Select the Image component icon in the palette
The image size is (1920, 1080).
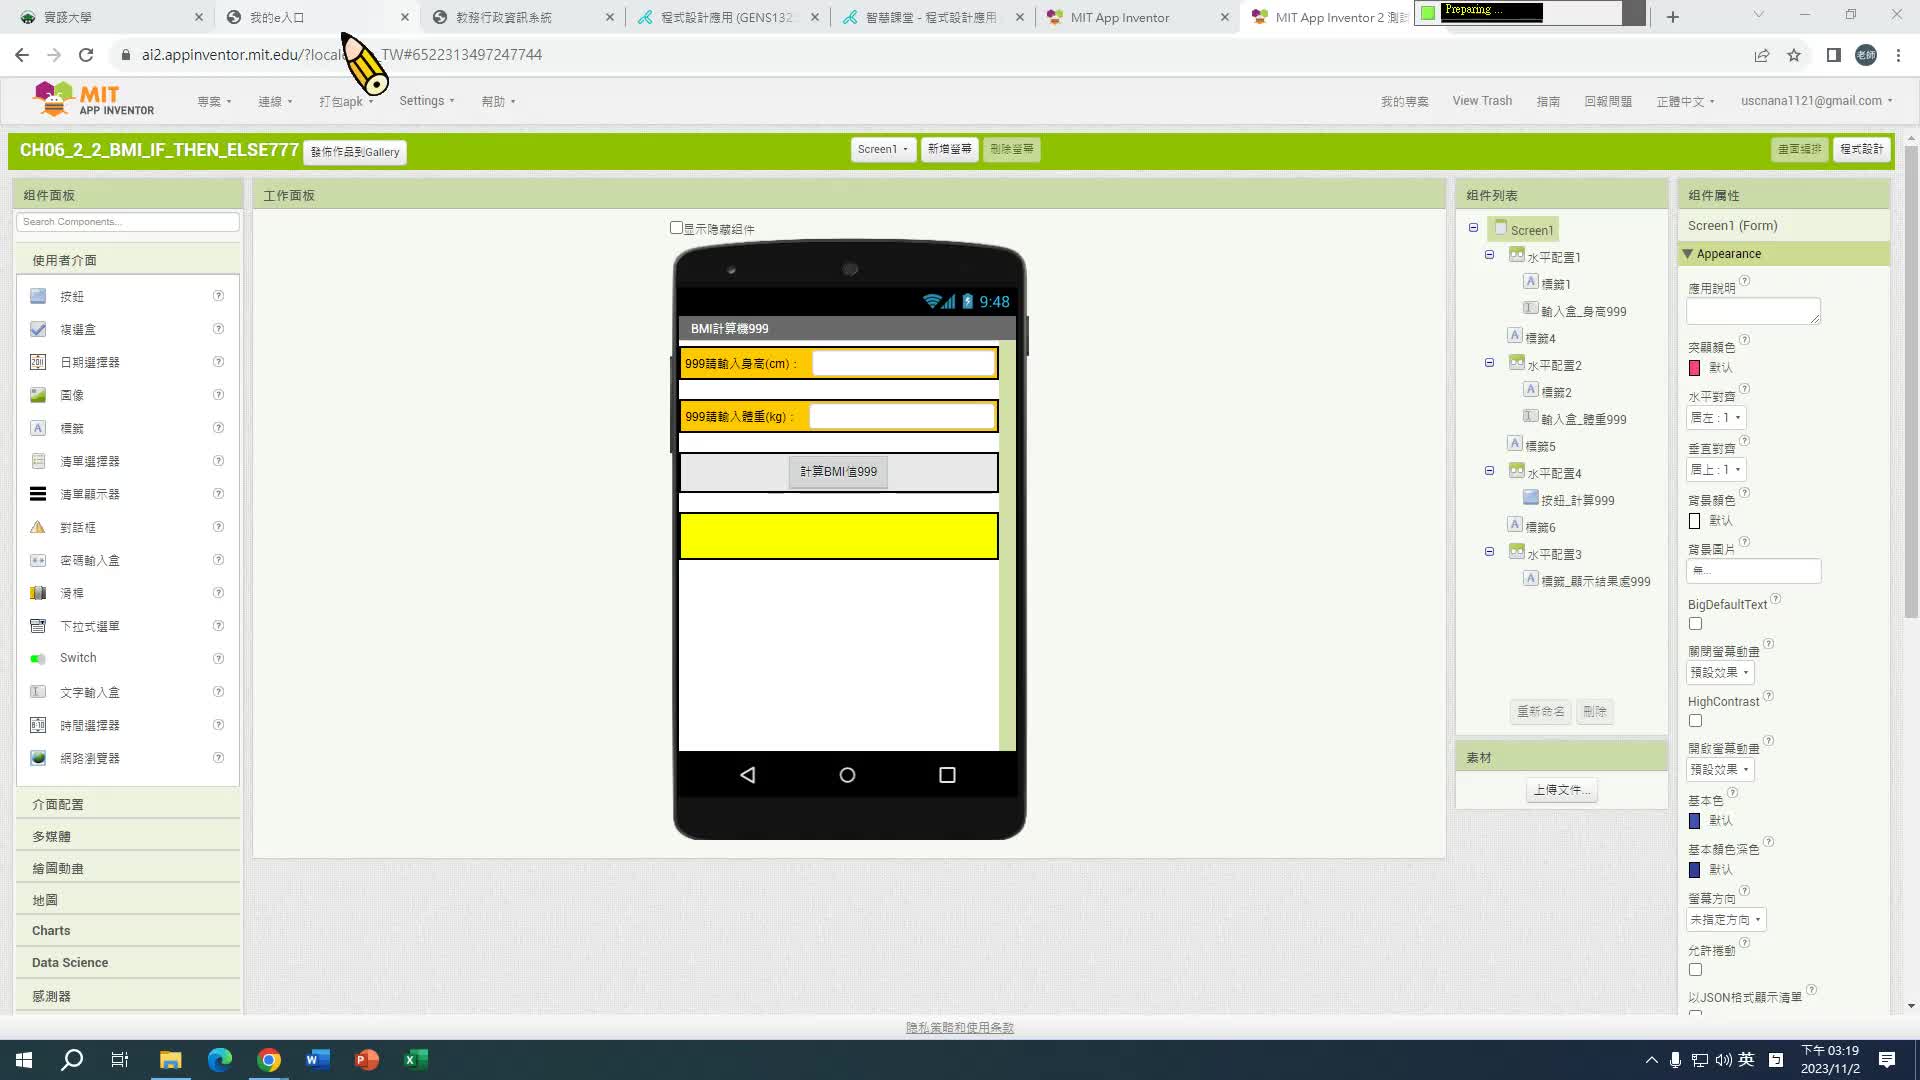pos(38,395)
